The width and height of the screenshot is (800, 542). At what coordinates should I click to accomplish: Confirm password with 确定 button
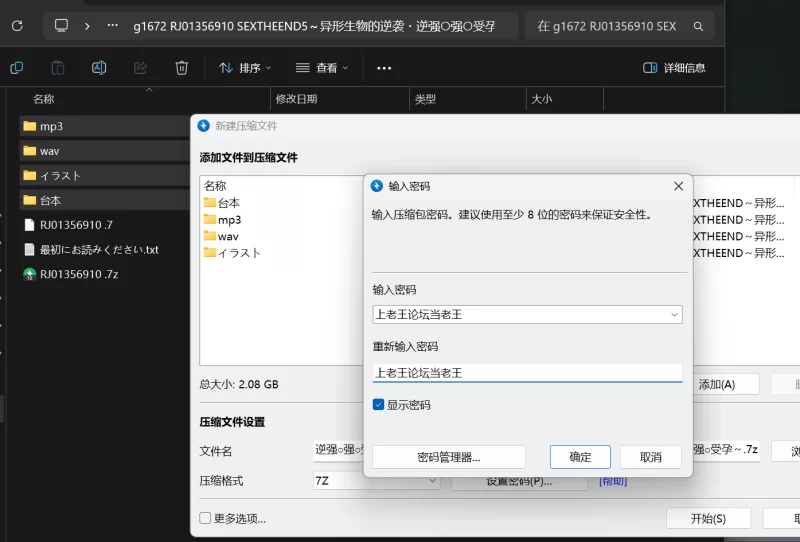coord(580,457)
